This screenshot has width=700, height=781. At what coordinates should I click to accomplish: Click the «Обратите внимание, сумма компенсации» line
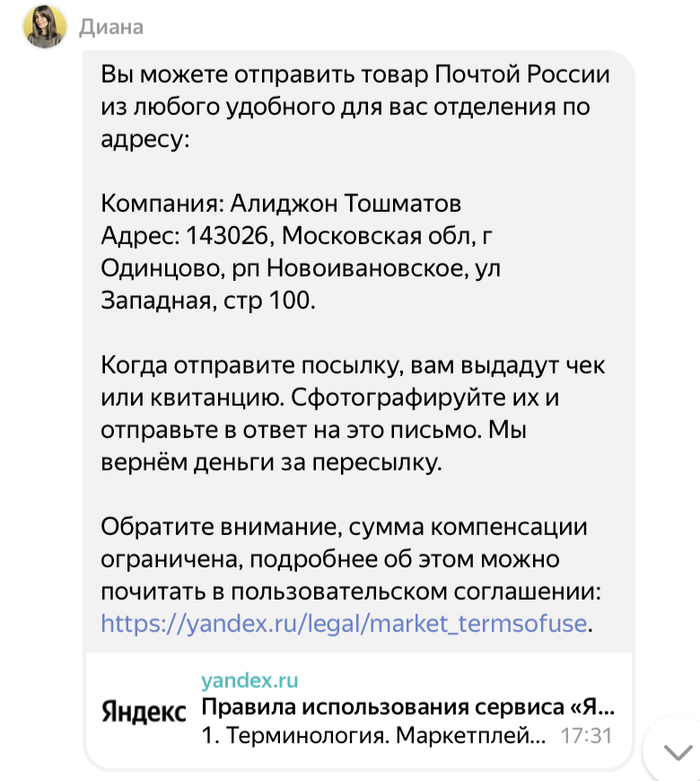point(344,527)
